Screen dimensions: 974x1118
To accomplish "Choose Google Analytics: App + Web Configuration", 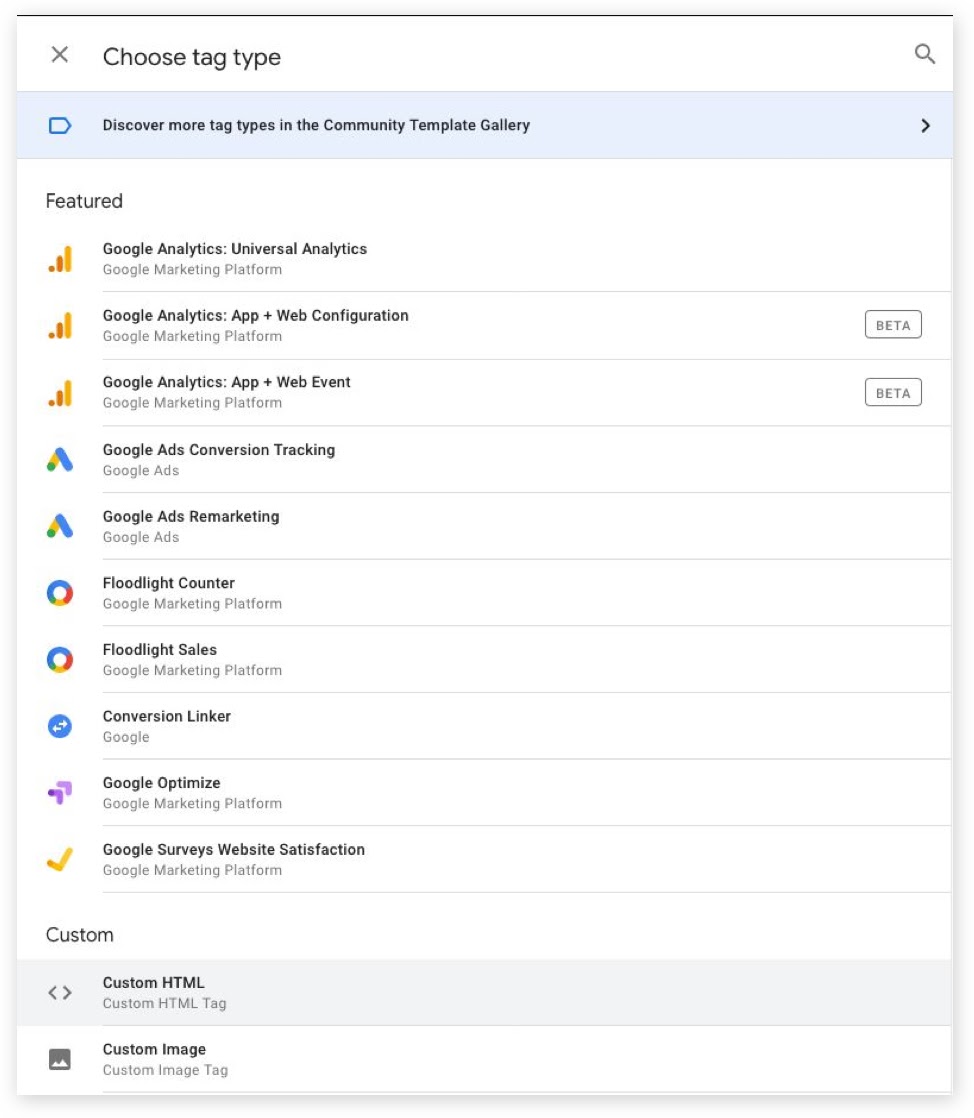I will (x=485, y=326).
